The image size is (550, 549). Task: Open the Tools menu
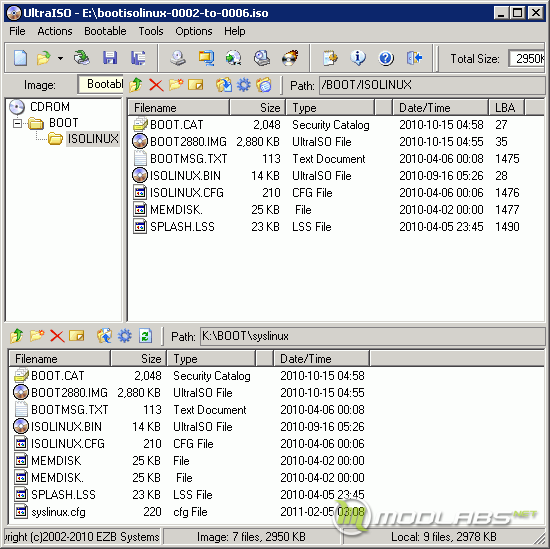(x=151, y=31)
